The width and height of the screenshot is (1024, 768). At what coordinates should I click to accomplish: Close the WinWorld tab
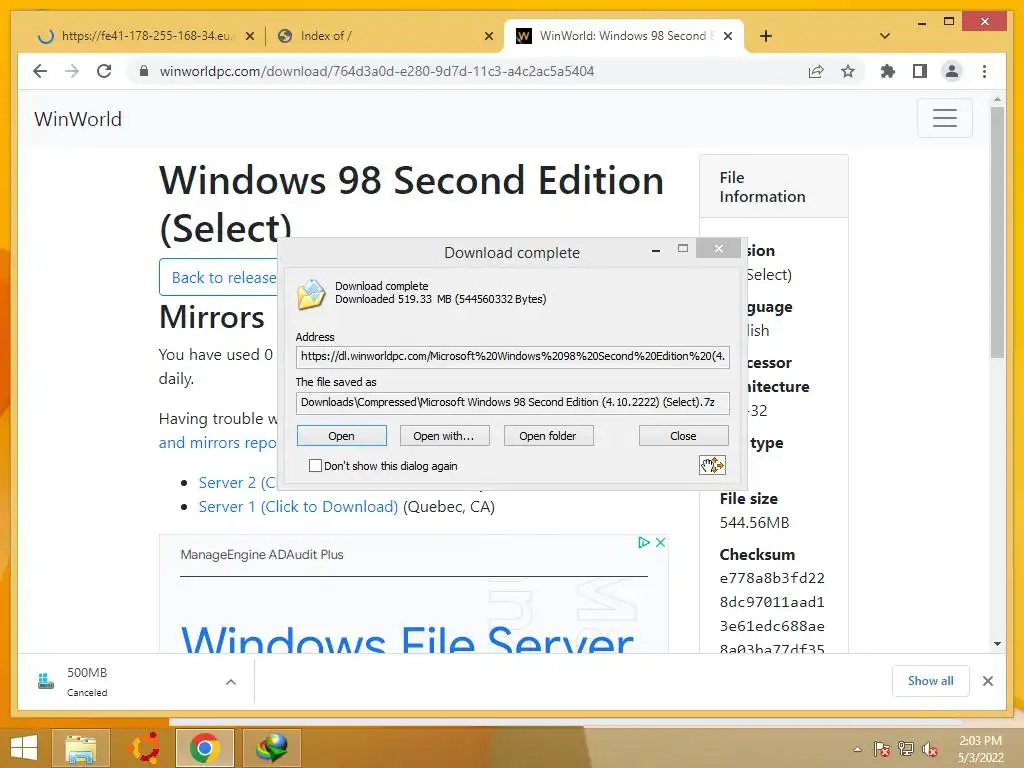(x=728, y=36)
